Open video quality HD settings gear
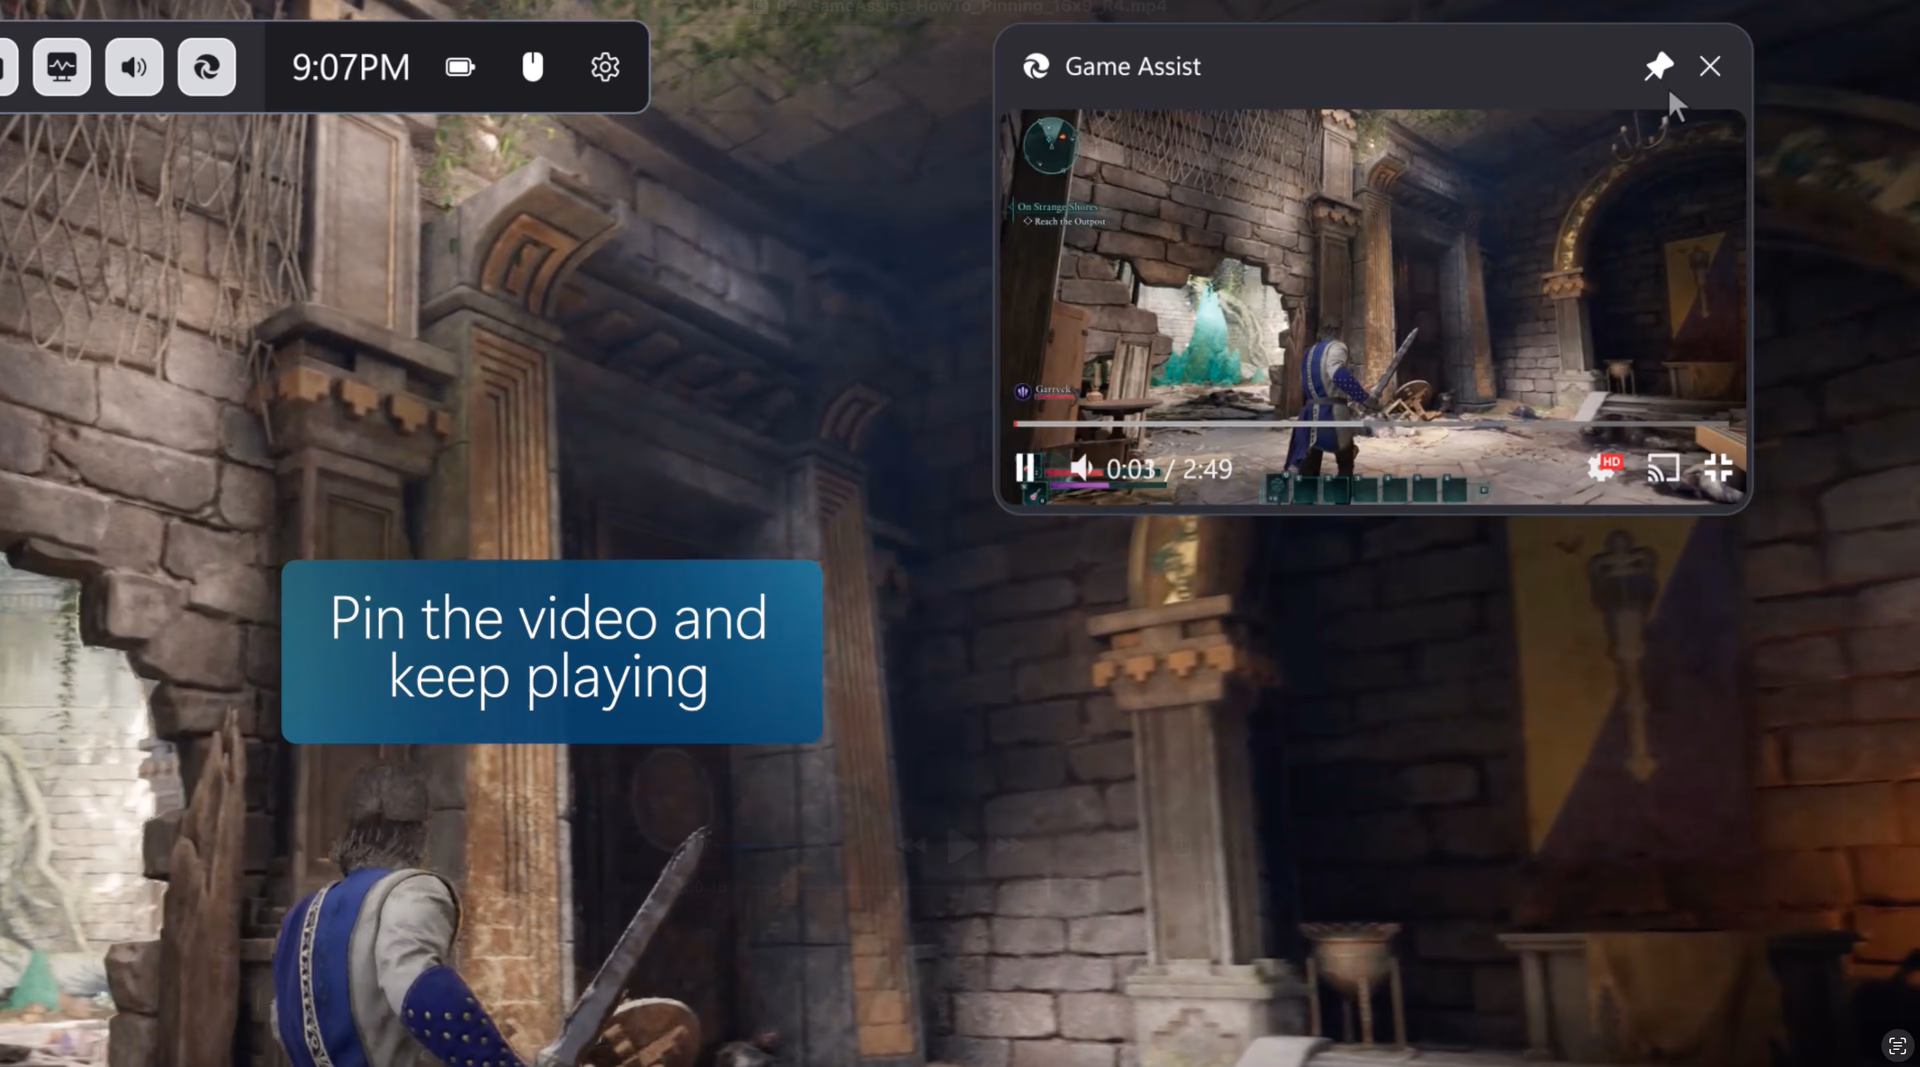Screen dimensions: 1920x1067 (1602, 468)
